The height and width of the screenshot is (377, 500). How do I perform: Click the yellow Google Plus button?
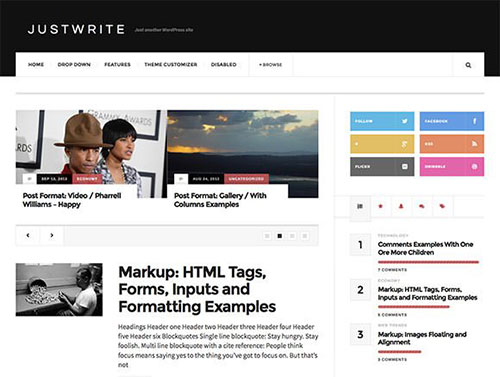click(x=382, y=144)
